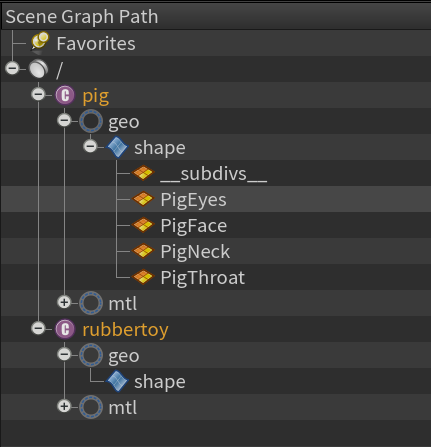Image resolution: width=431 pixels, height=447 pixels.
Task: Collapse the pig shape mesh subsets
Action: [90, 147]
